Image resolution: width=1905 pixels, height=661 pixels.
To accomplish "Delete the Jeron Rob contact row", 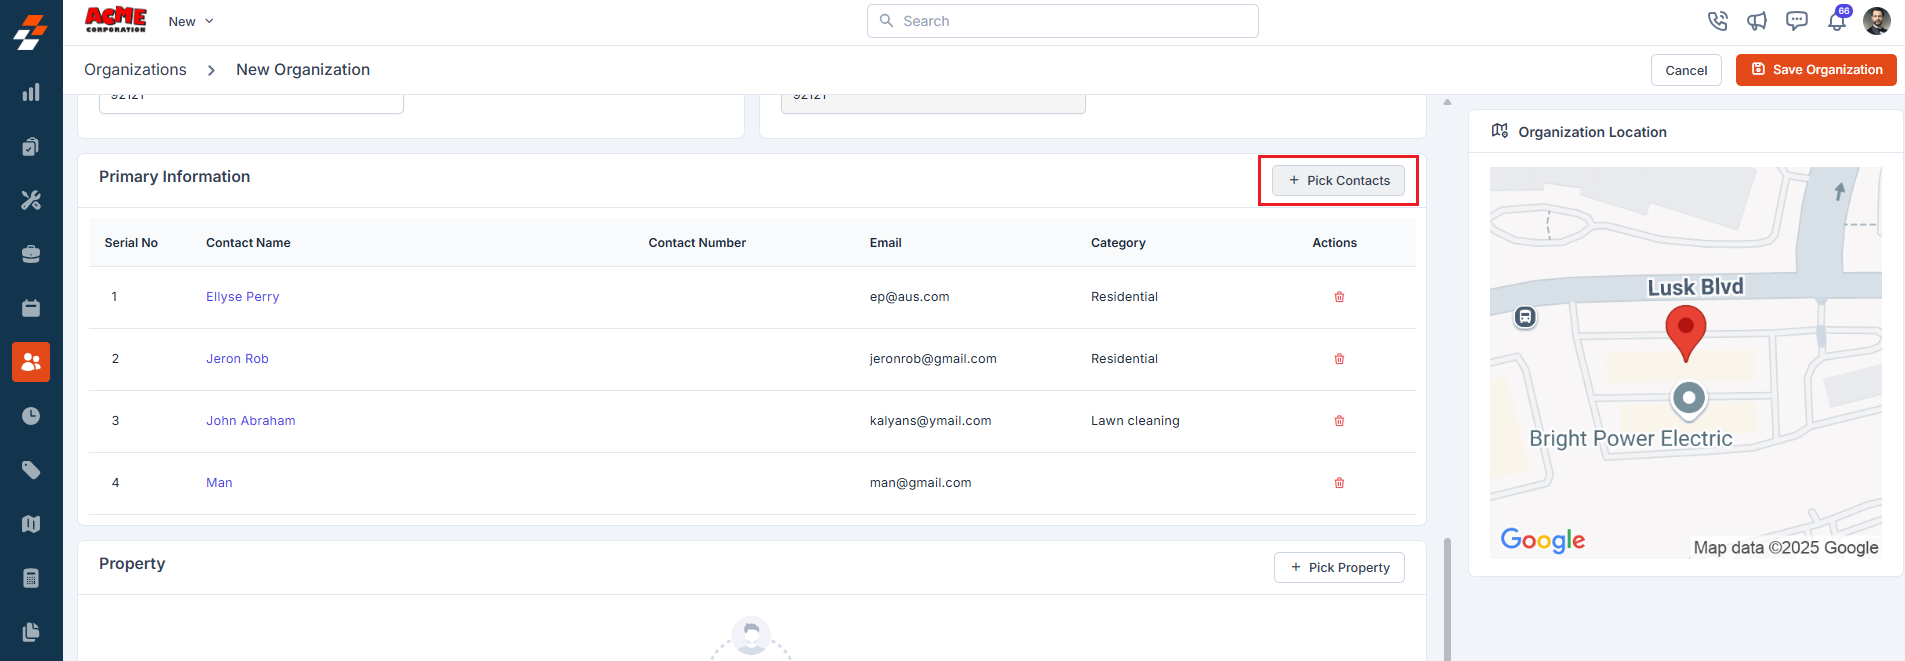I will [x=1339, y=359].
